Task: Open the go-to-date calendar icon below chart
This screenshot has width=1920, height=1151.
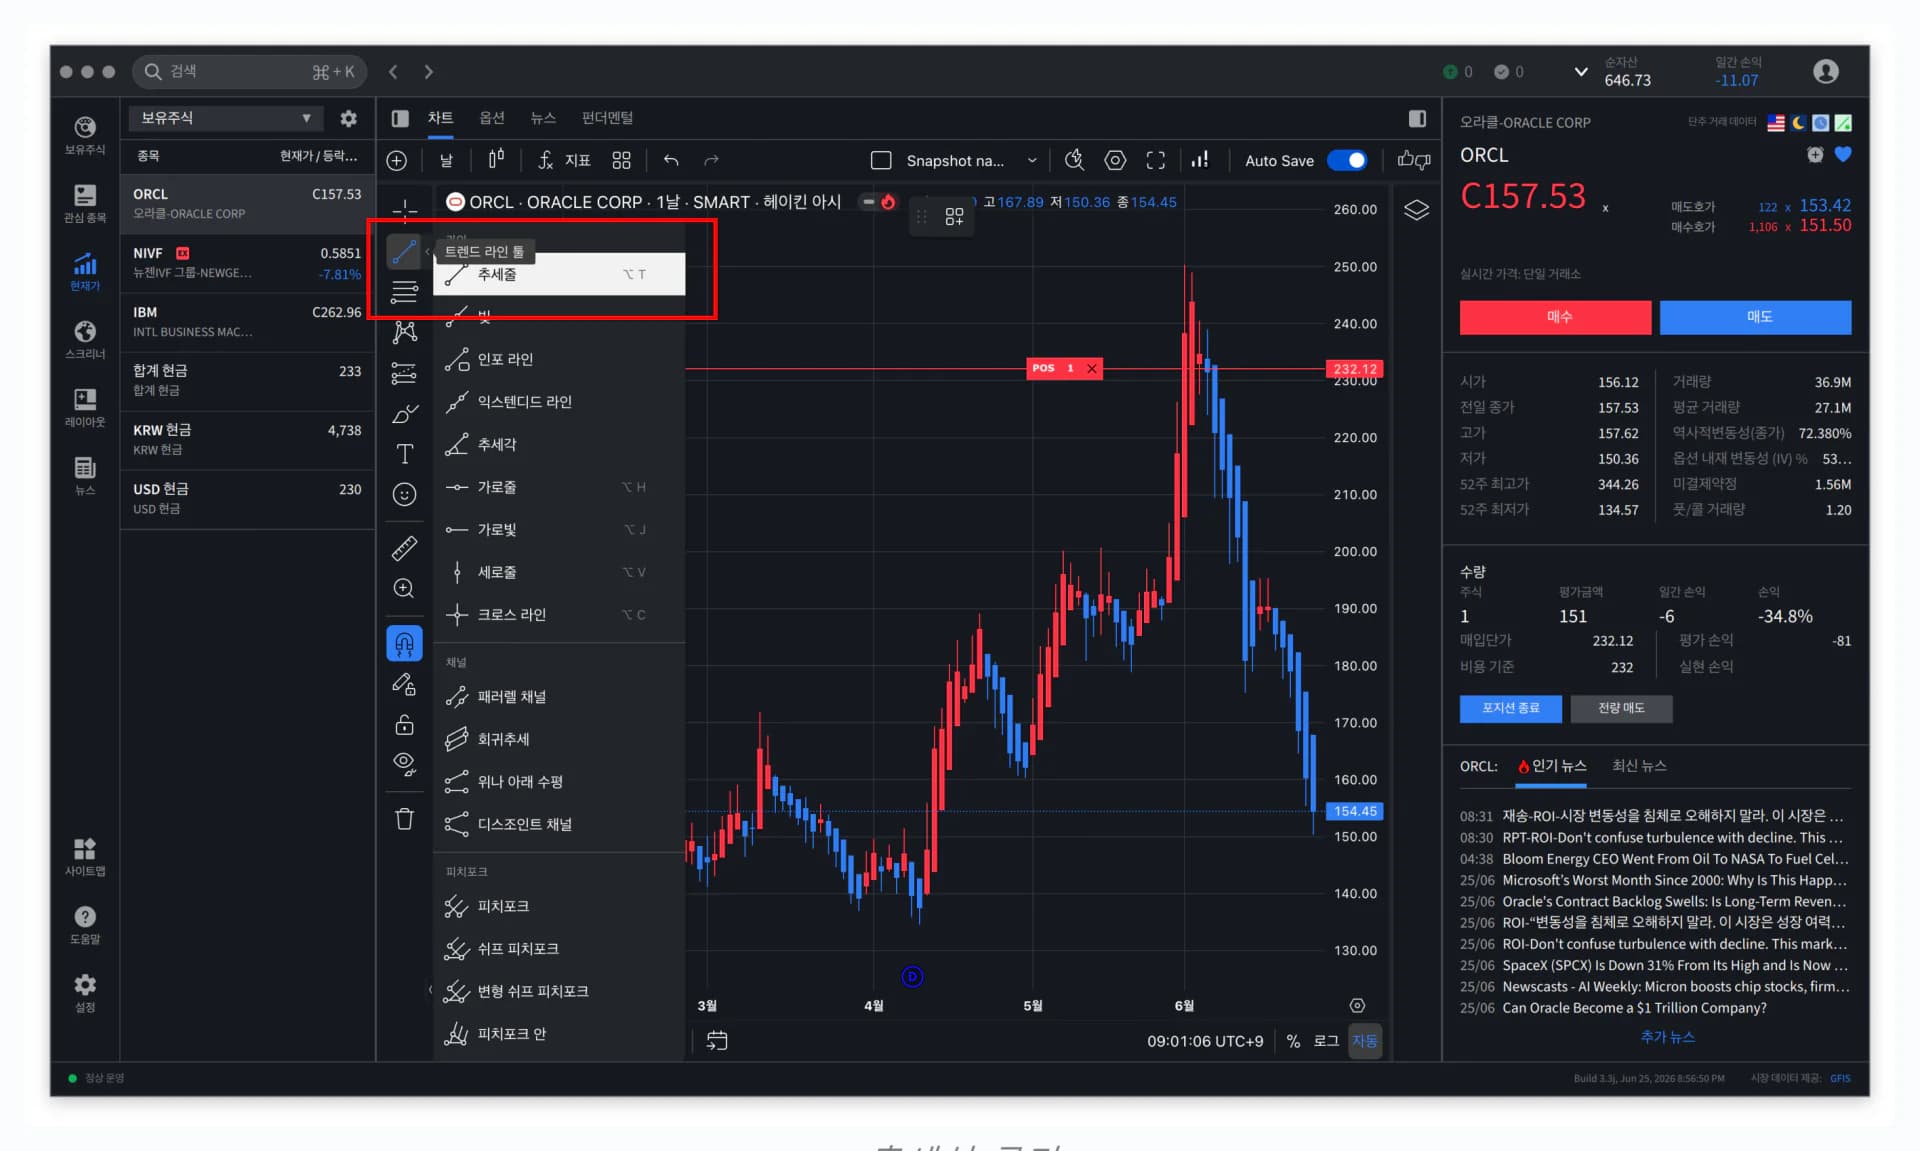Action: pyautogui.click(x=717, y=1041)
